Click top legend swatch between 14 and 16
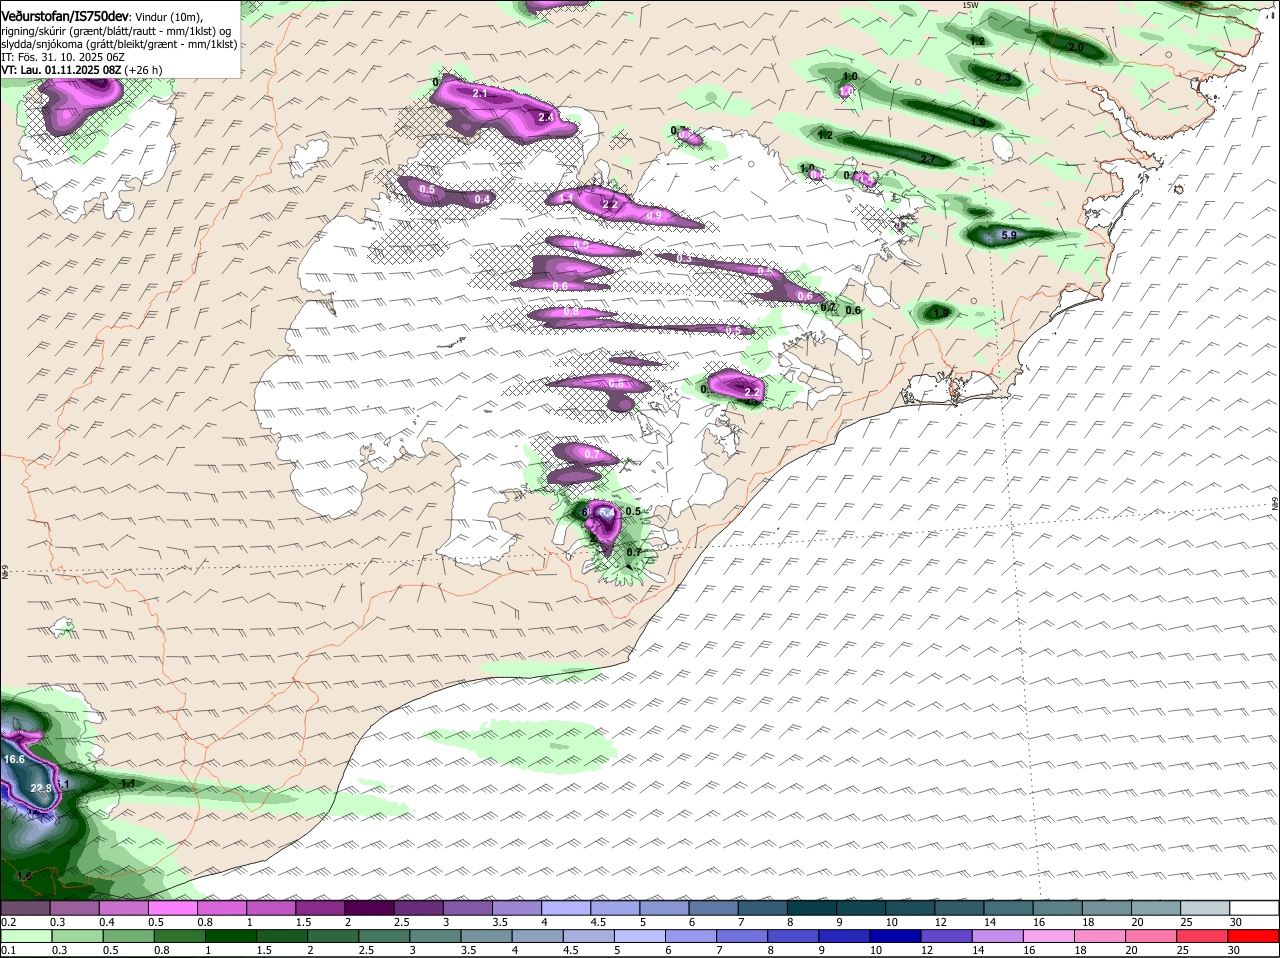Image resolution: width=1280 pixels, height=958 pixels. coord(1008,908)
